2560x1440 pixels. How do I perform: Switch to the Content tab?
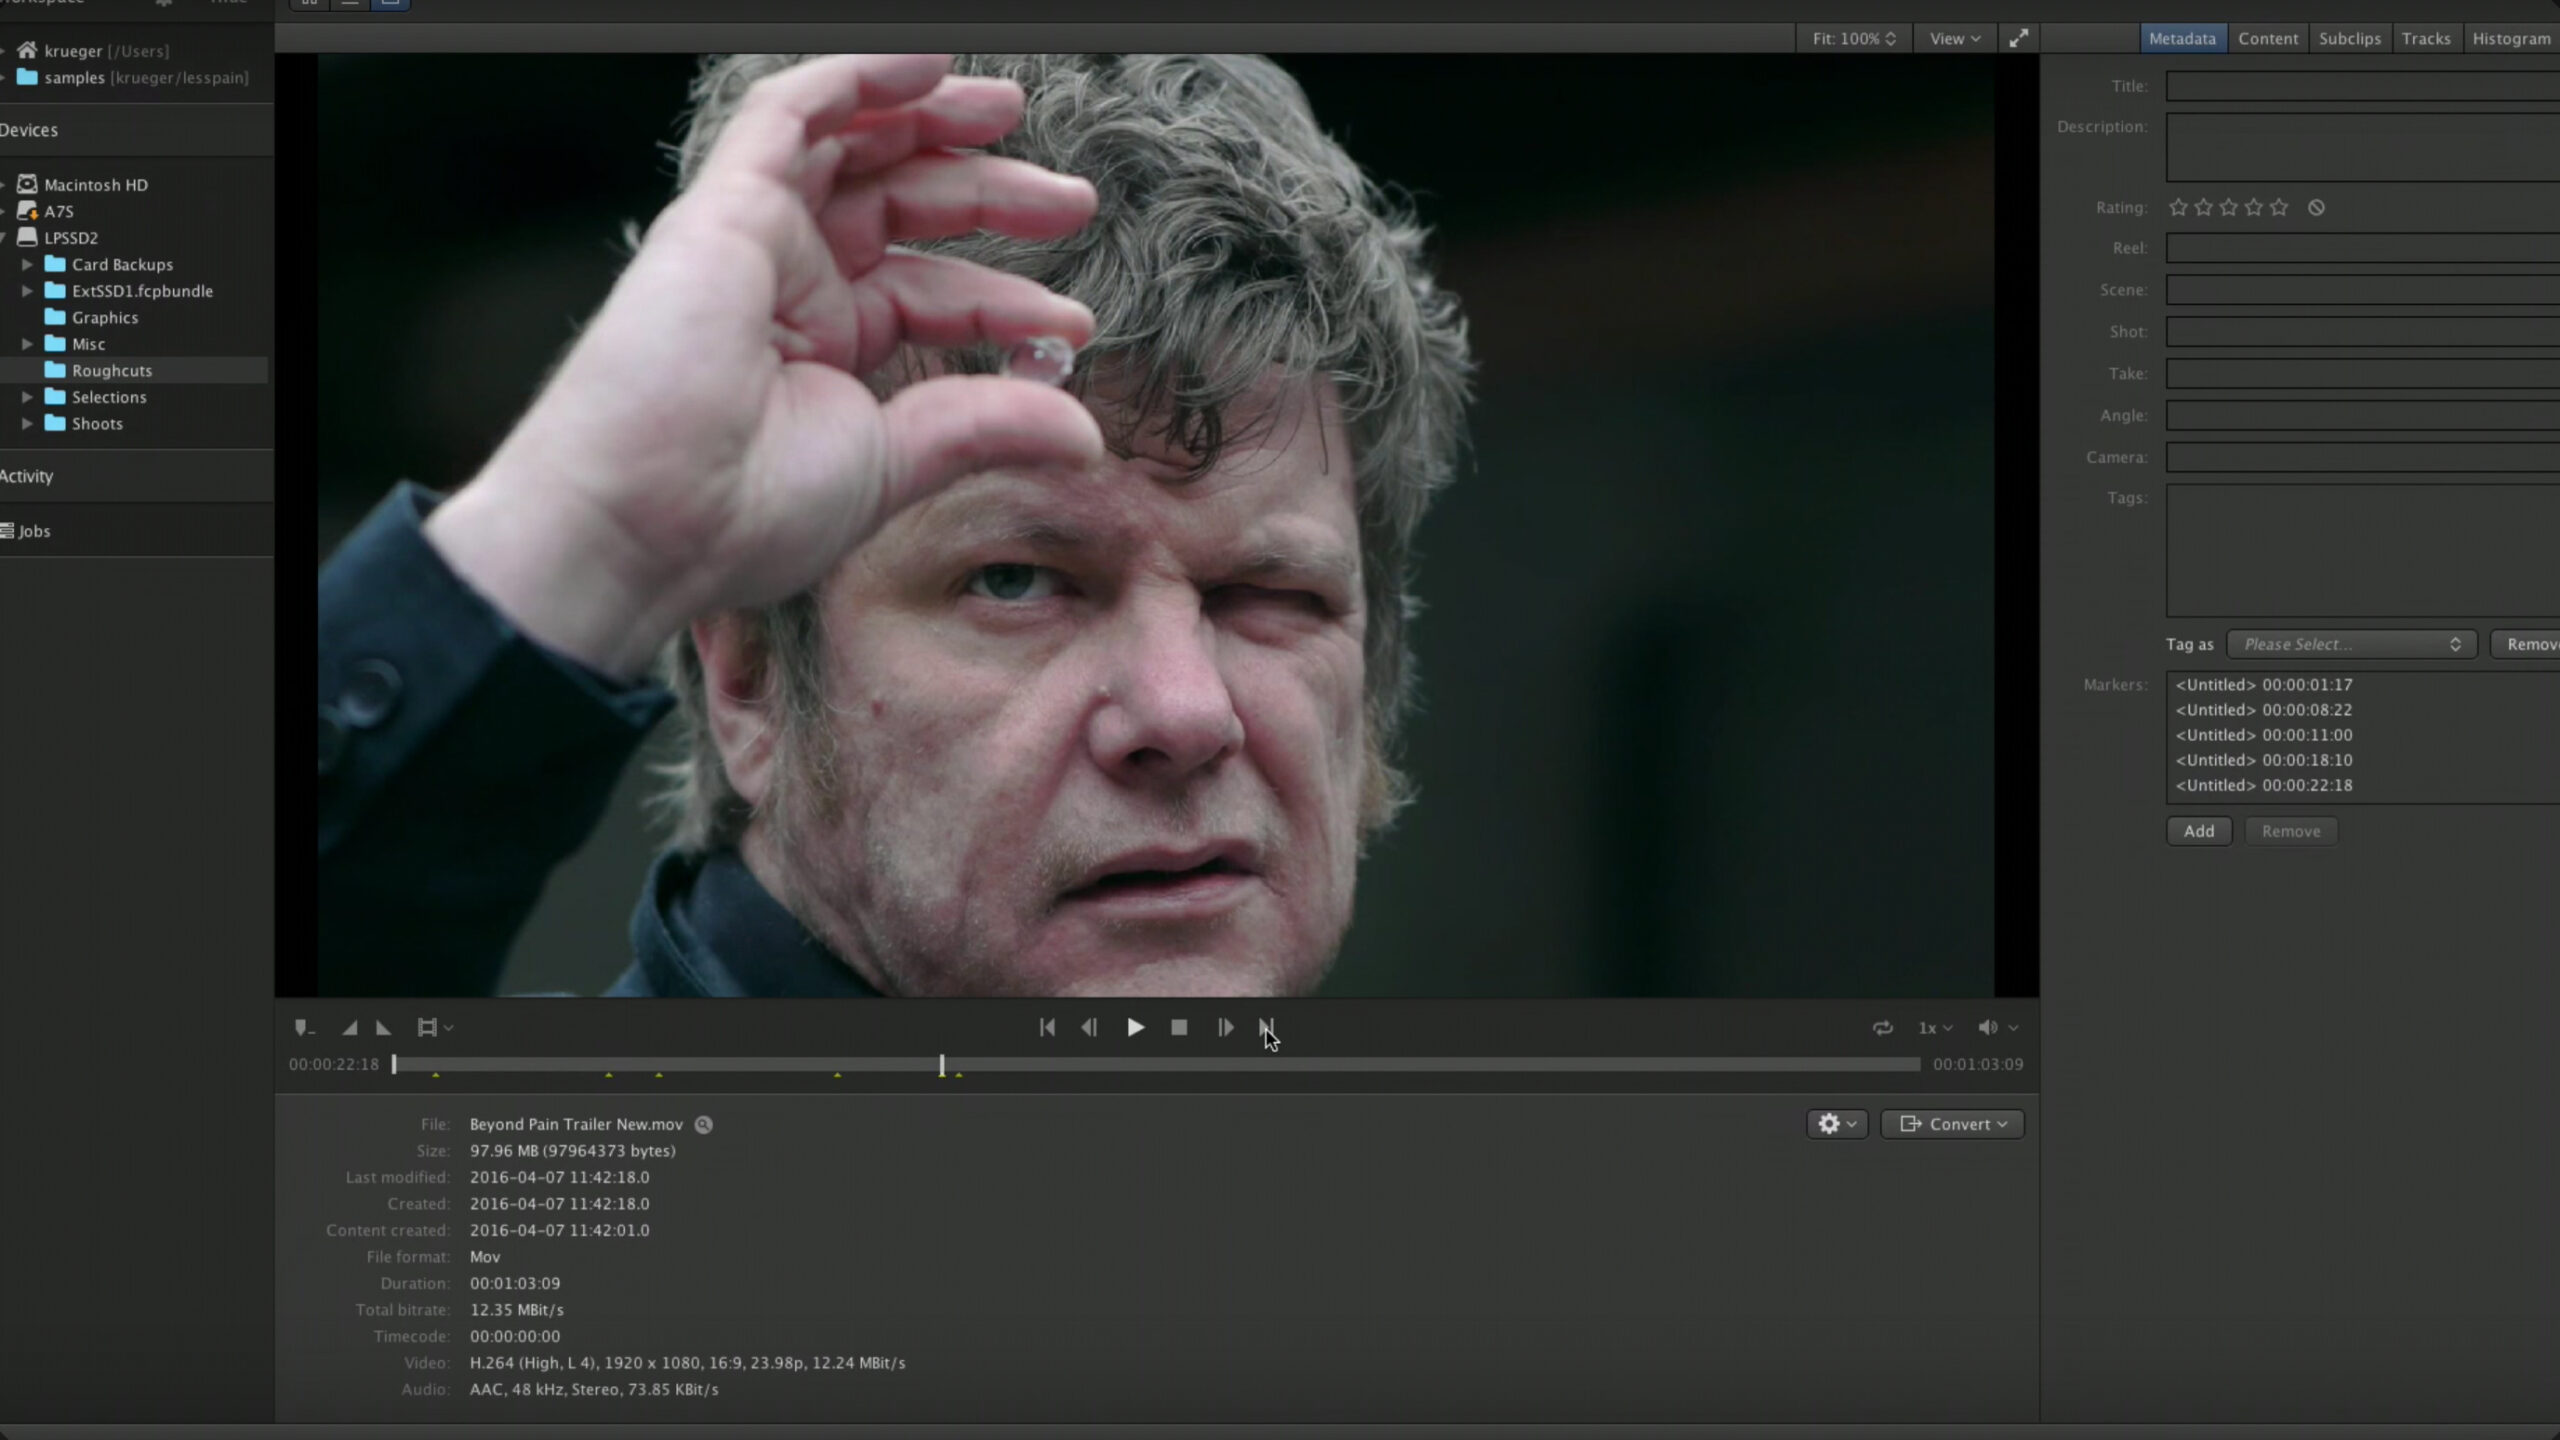pyautogui.click(x=2268, y=38)
